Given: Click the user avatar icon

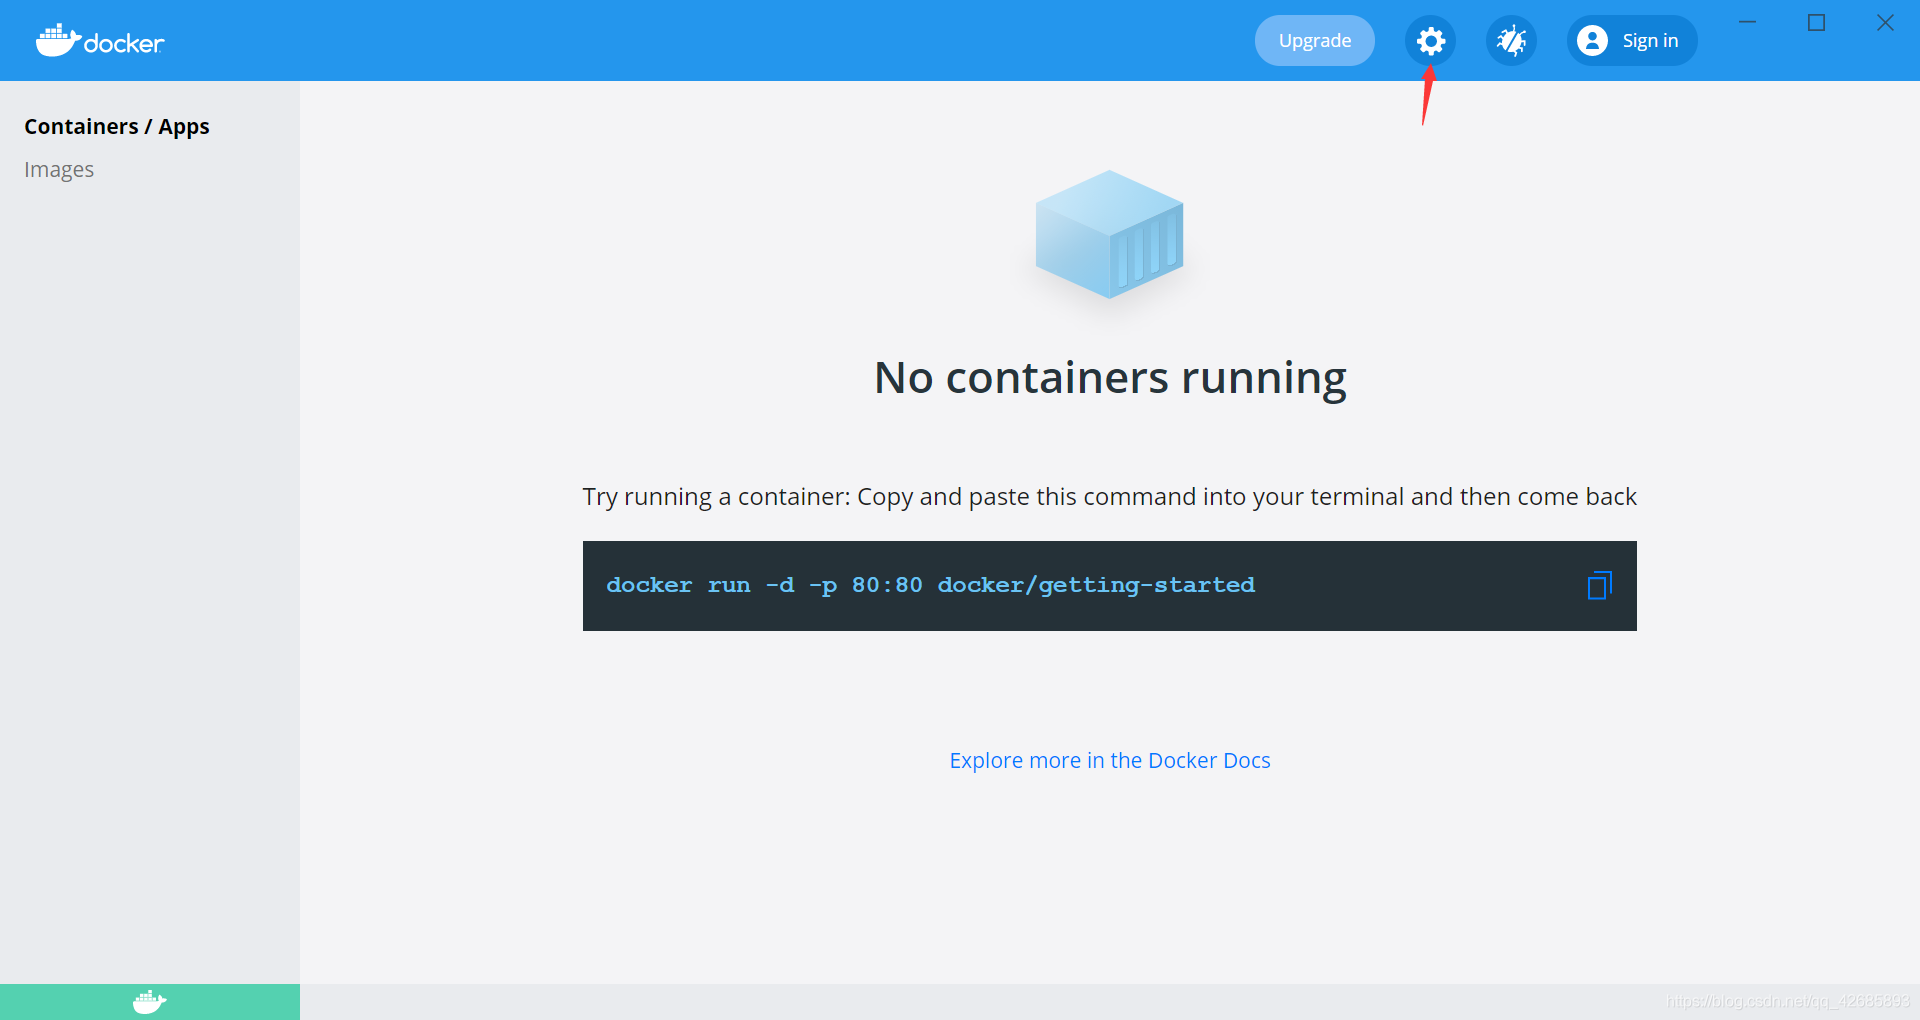Looking at the screenshot, I should (x=1592, y=41).
